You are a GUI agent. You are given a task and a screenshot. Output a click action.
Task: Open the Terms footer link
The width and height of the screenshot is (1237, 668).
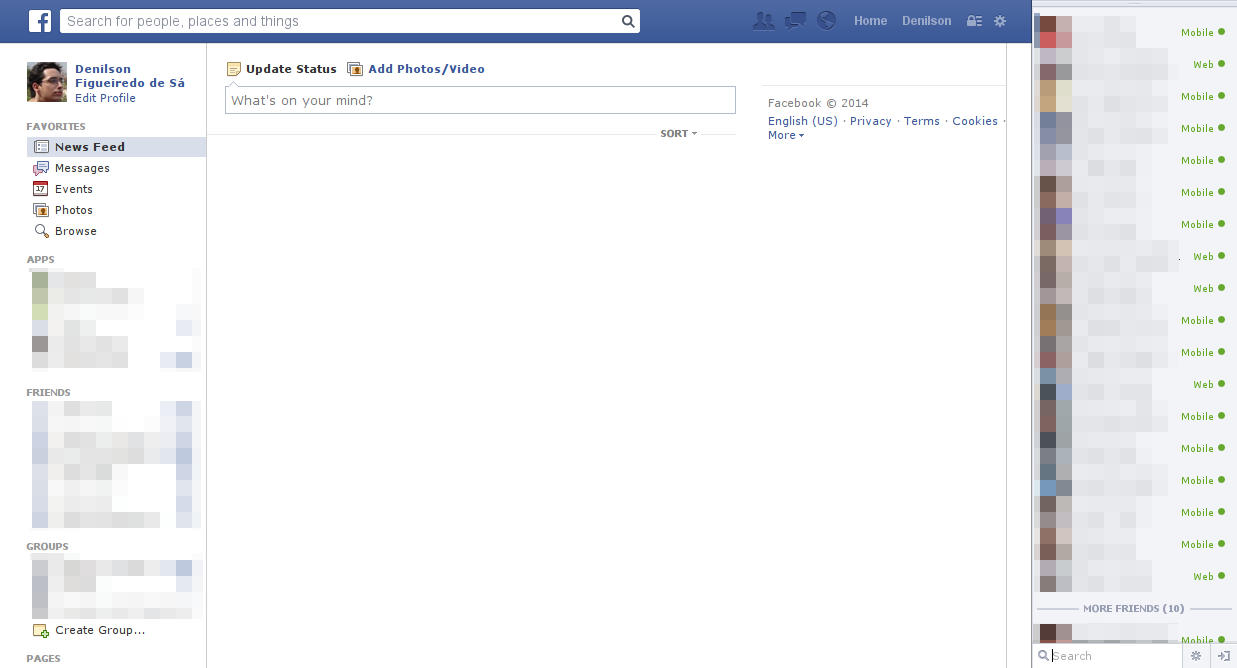point(922,121)
